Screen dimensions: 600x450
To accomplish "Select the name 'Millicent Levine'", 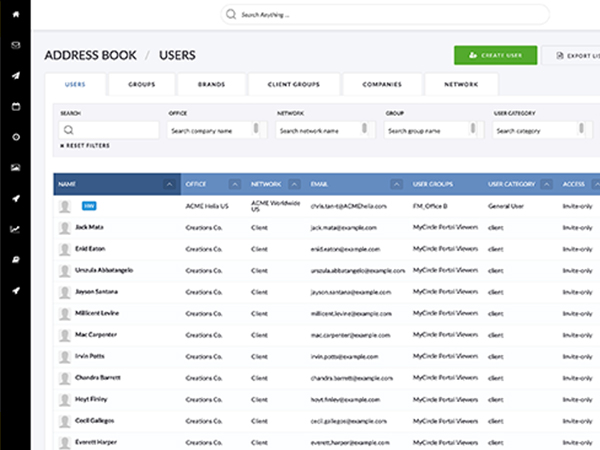I will pos(97,313).
